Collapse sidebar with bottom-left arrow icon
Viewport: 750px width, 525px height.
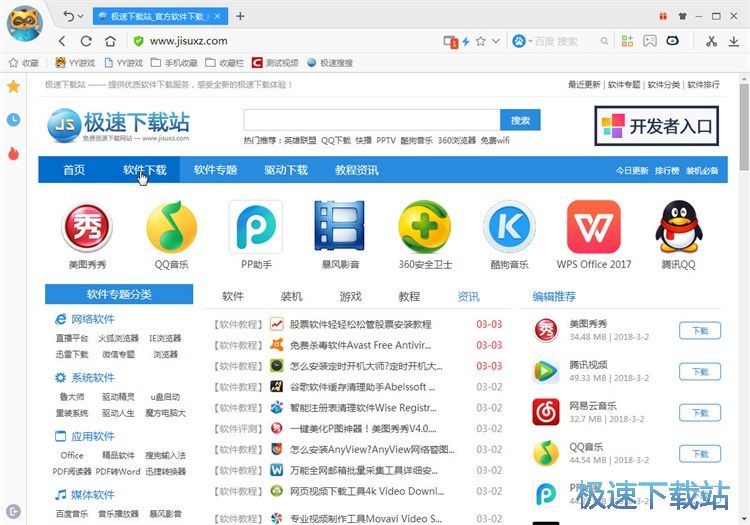coord(13,512)
